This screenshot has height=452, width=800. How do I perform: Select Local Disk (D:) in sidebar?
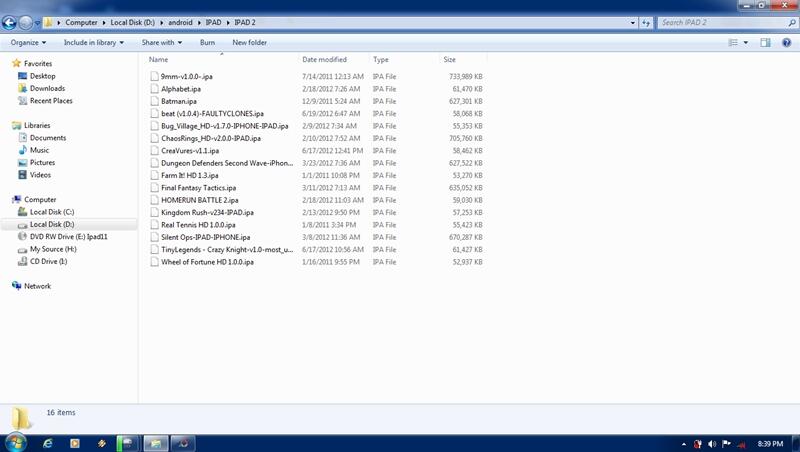click(x=52, y=224)
